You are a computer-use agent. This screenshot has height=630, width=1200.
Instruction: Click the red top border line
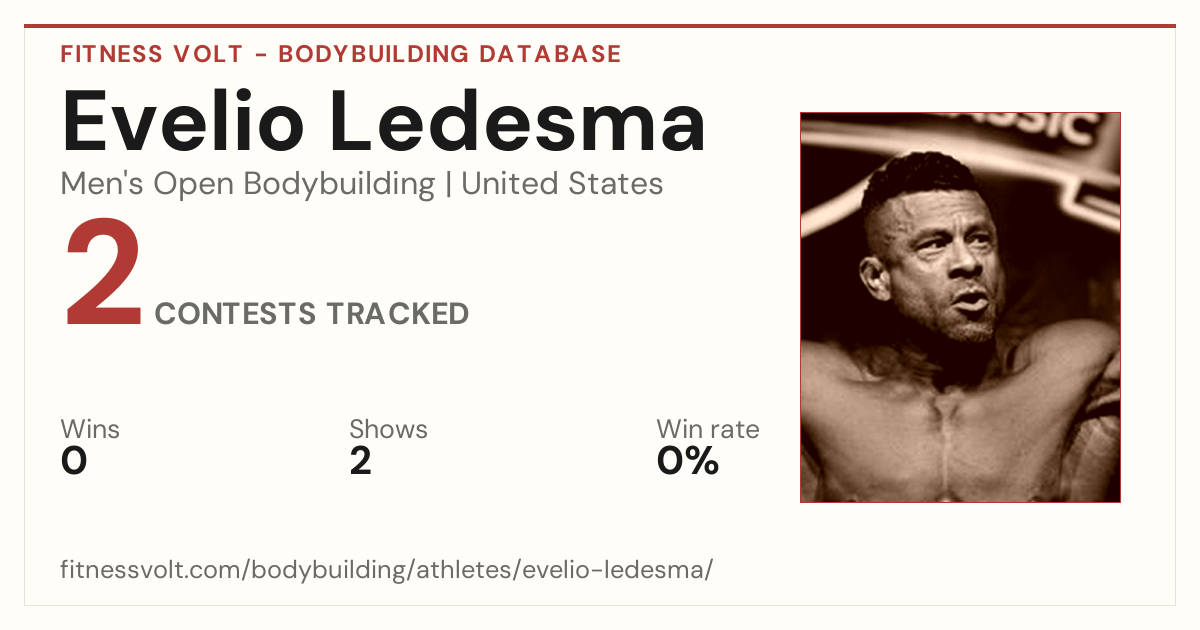pyautogui.click(x=600, y=26)
